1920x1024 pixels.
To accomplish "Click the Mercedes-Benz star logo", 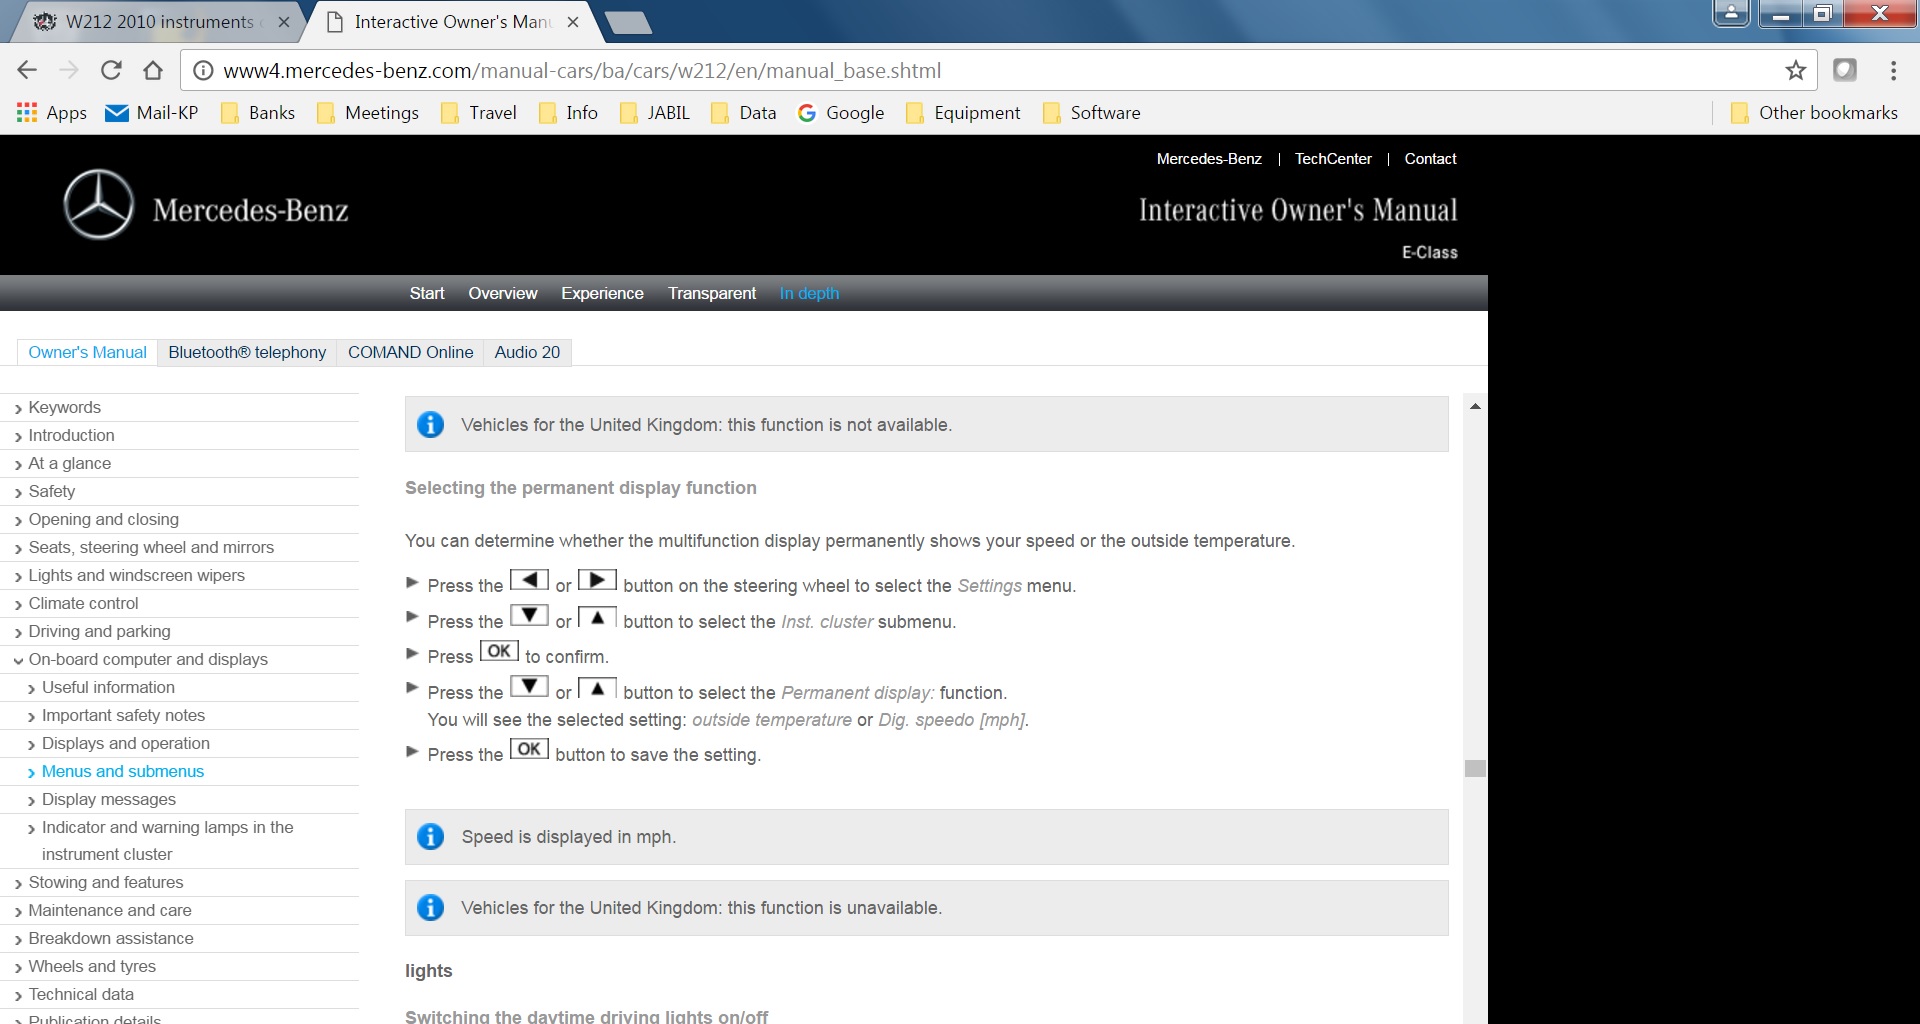I will coord(98,205).
